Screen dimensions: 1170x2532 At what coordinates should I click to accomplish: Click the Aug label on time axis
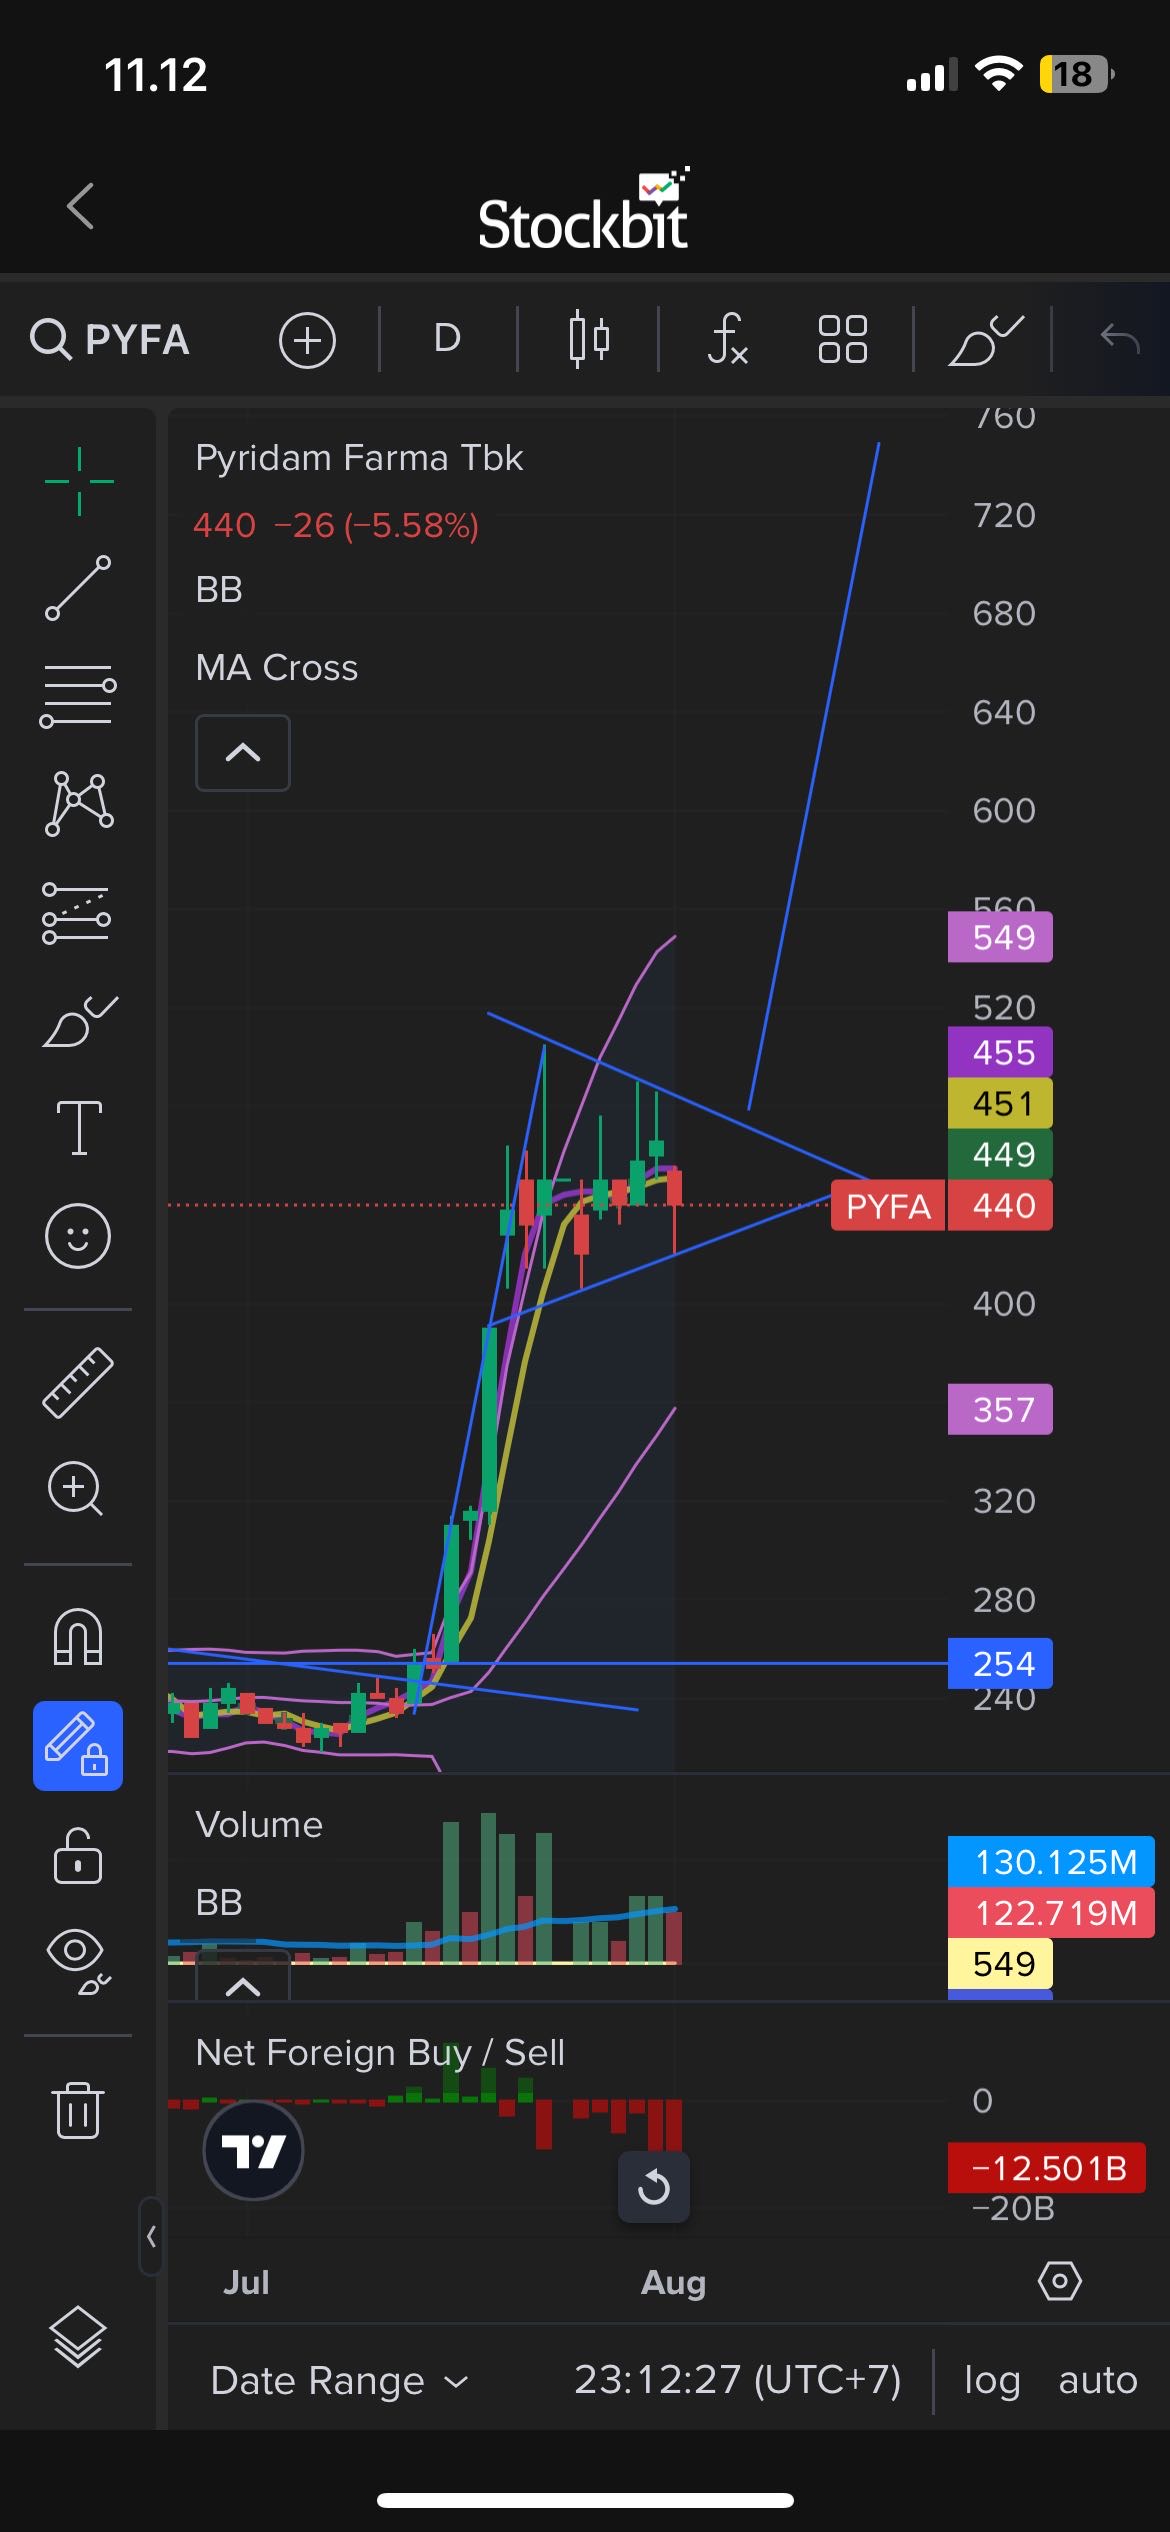(673, 2282)
